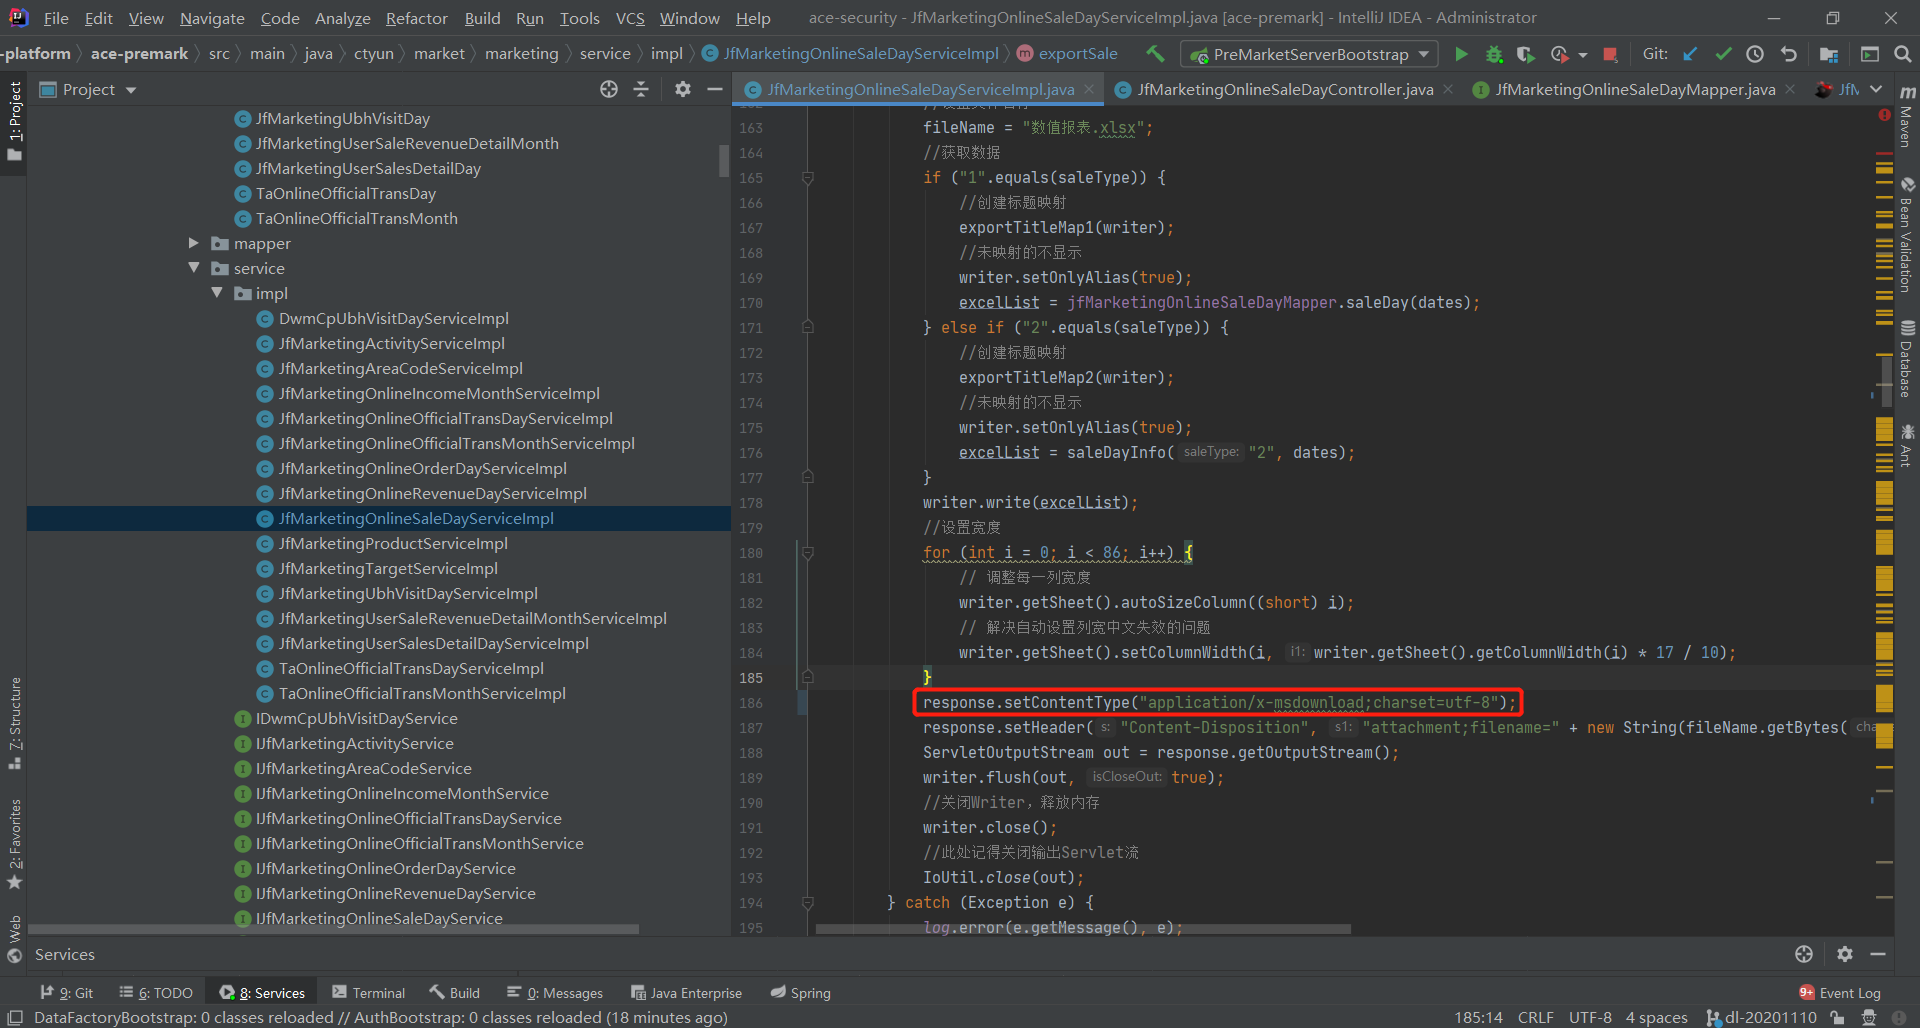
Task: Collapse the impl folder in project tree
Action: [217, 293]
